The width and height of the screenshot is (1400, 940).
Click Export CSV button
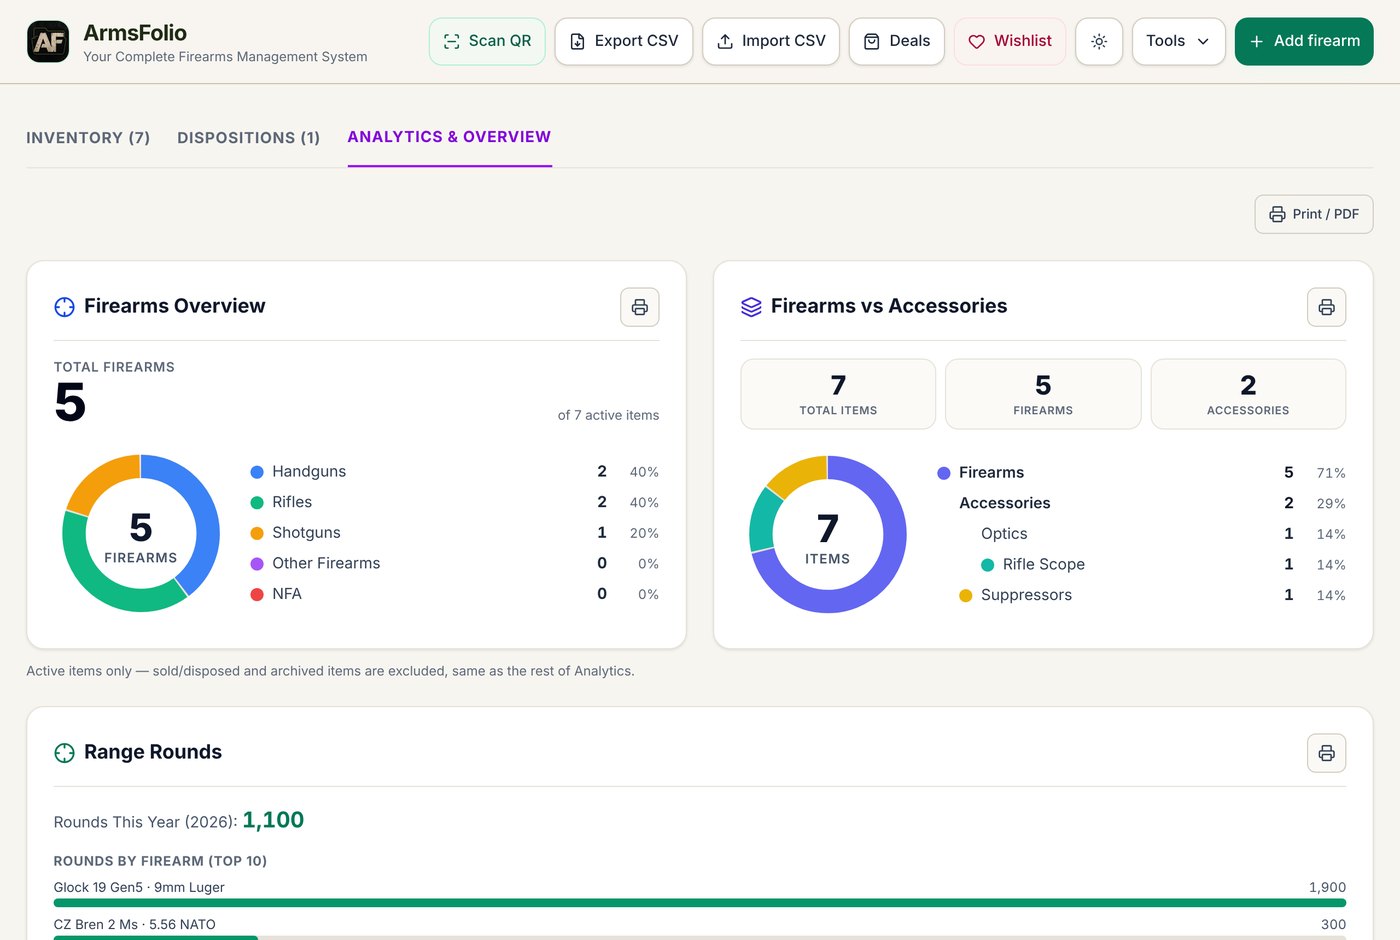click(x=624, y=41)
